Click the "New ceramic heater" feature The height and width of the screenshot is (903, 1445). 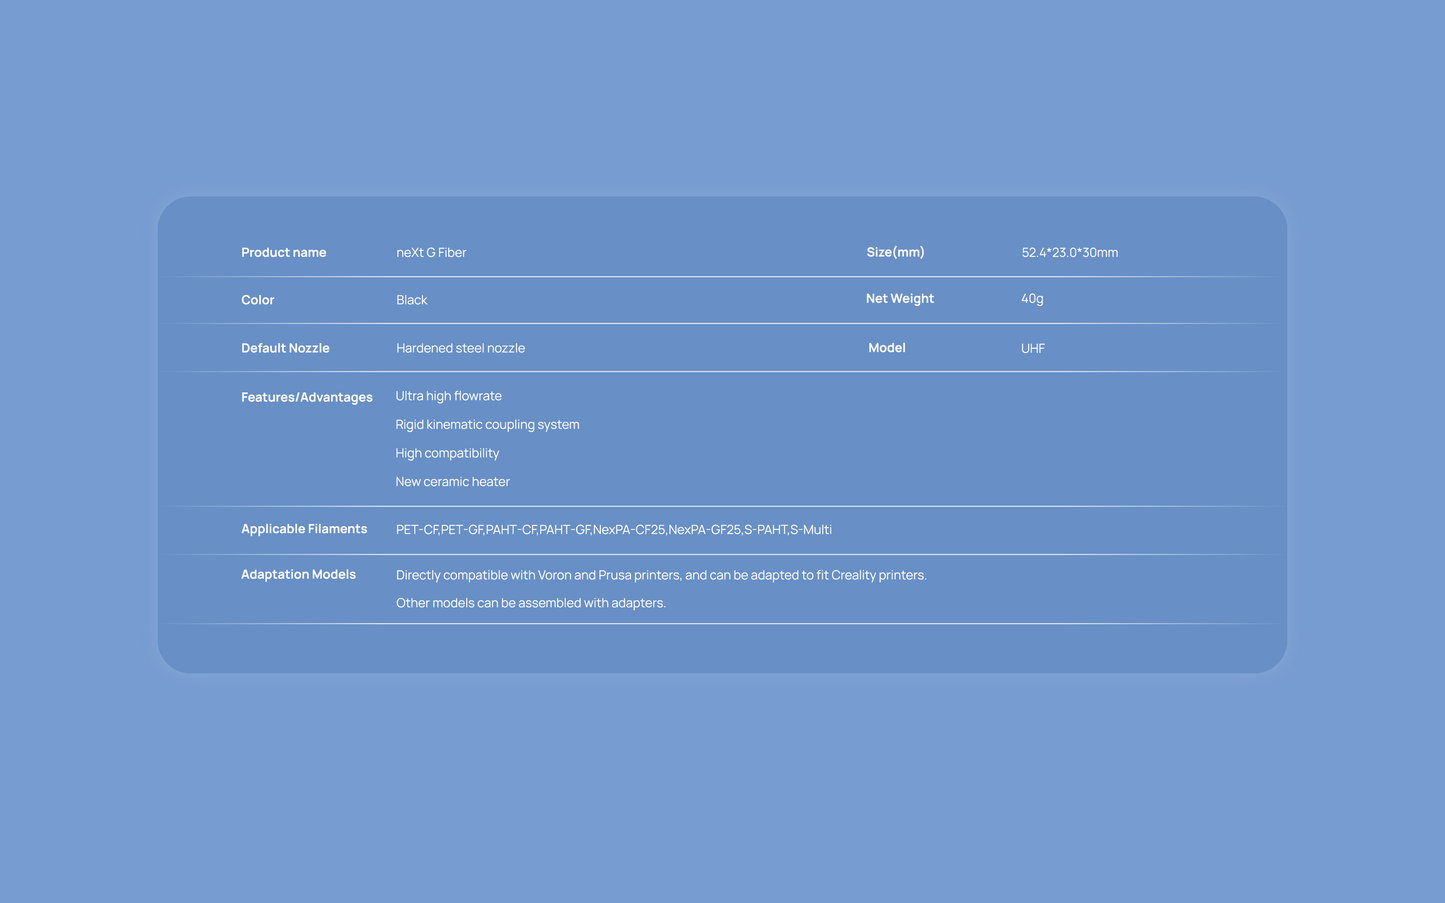tap(452, 482)
